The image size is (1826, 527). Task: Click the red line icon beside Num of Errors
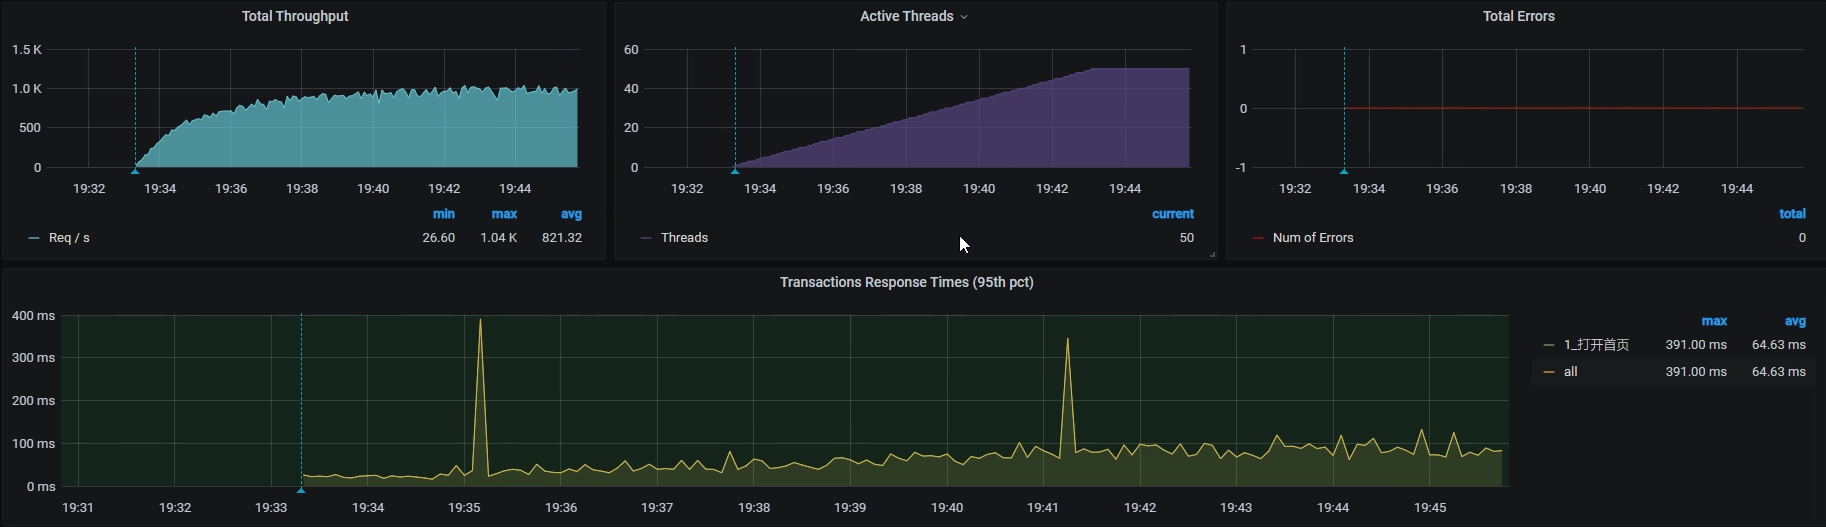tap(1258, 238)
